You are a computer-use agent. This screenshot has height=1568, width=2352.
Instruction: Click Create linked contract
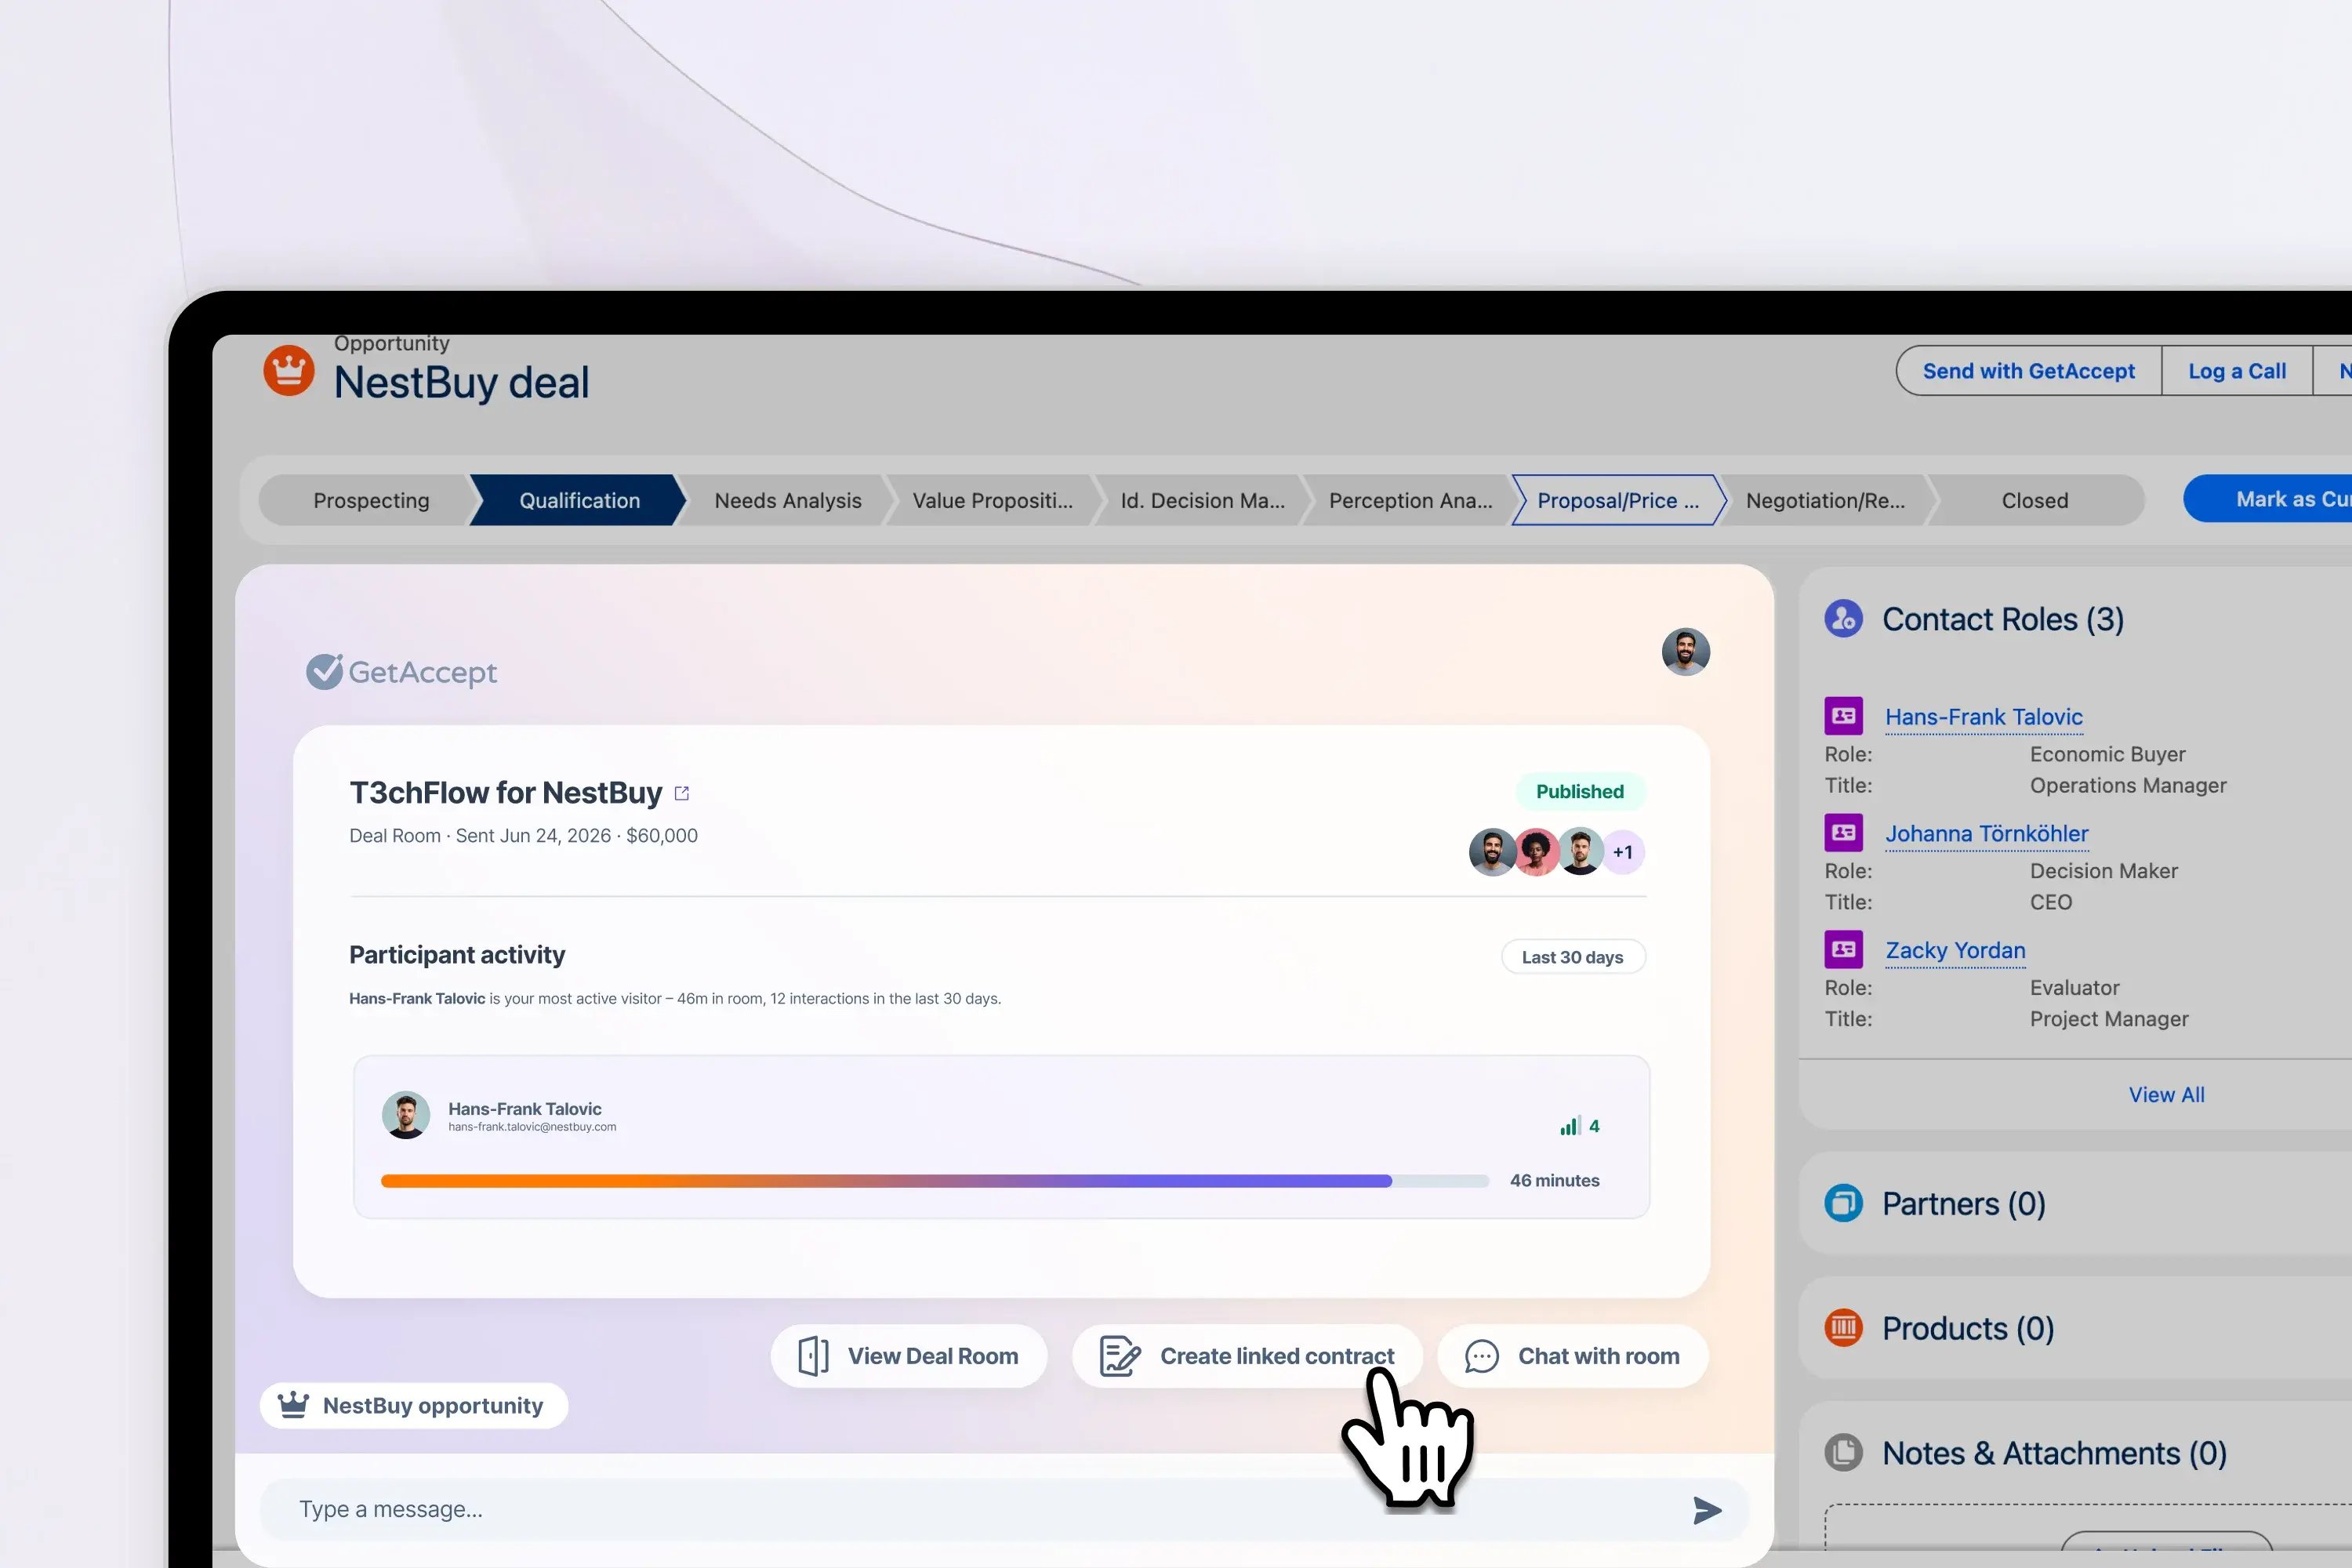click(1247, 1356)
